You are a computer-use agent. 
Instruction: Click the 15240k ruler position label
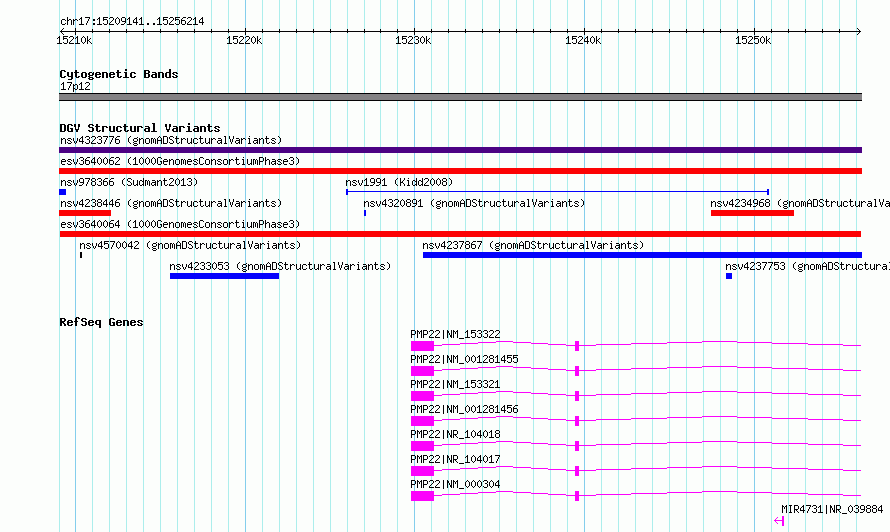coord(583,40)
